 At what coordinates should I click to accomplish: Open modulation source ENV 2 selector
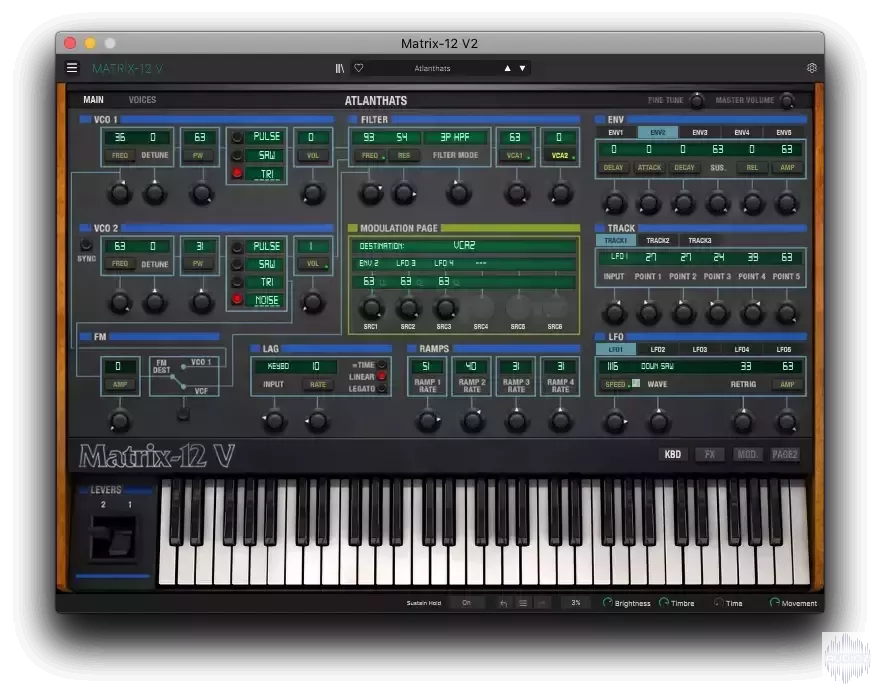(369, 263)
